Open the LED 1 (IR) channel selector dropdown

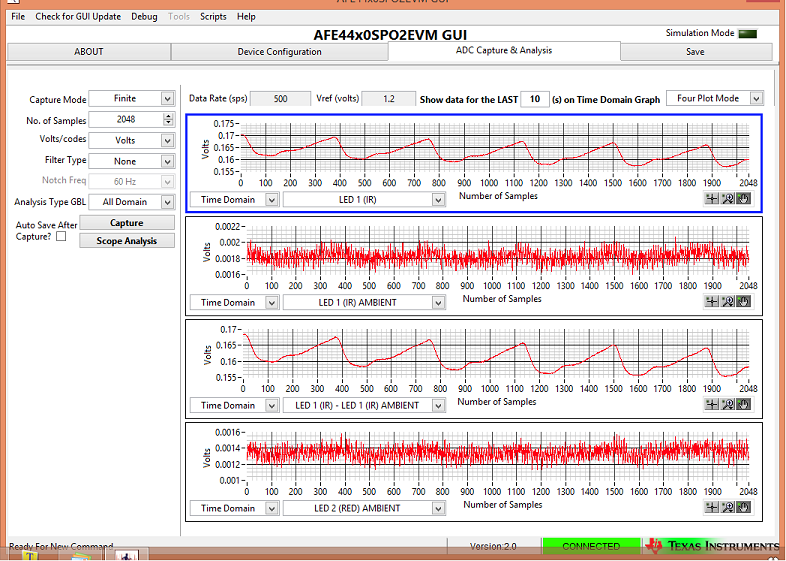(x=364, y=200)
